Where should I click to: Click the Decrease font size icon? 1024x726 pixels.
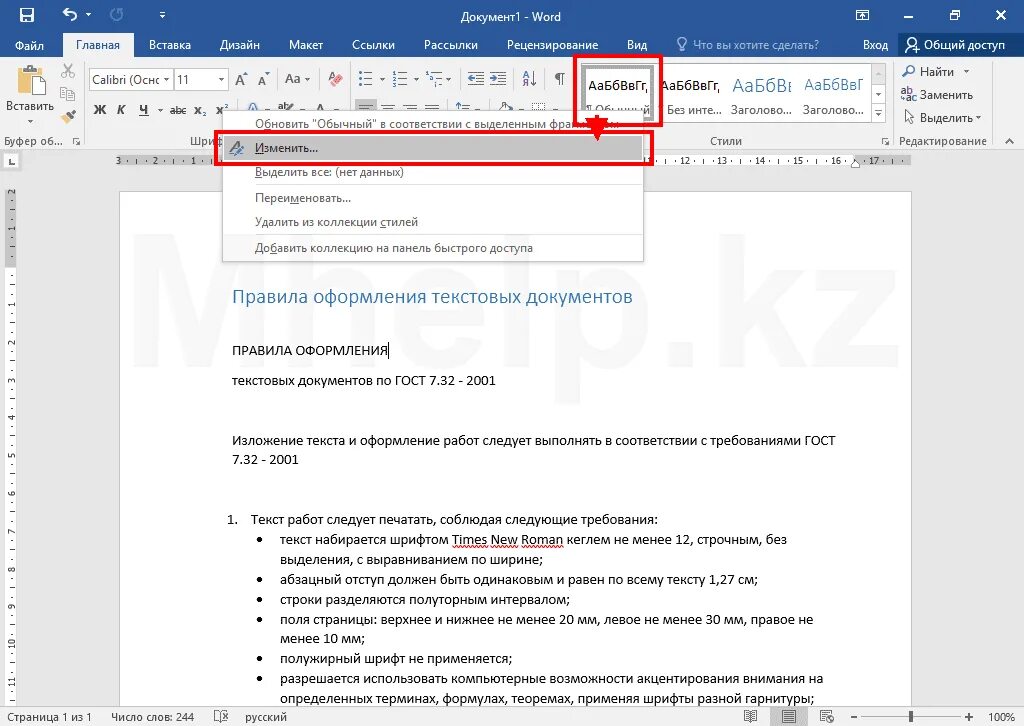pyautogui.click(x=263, y=80)
